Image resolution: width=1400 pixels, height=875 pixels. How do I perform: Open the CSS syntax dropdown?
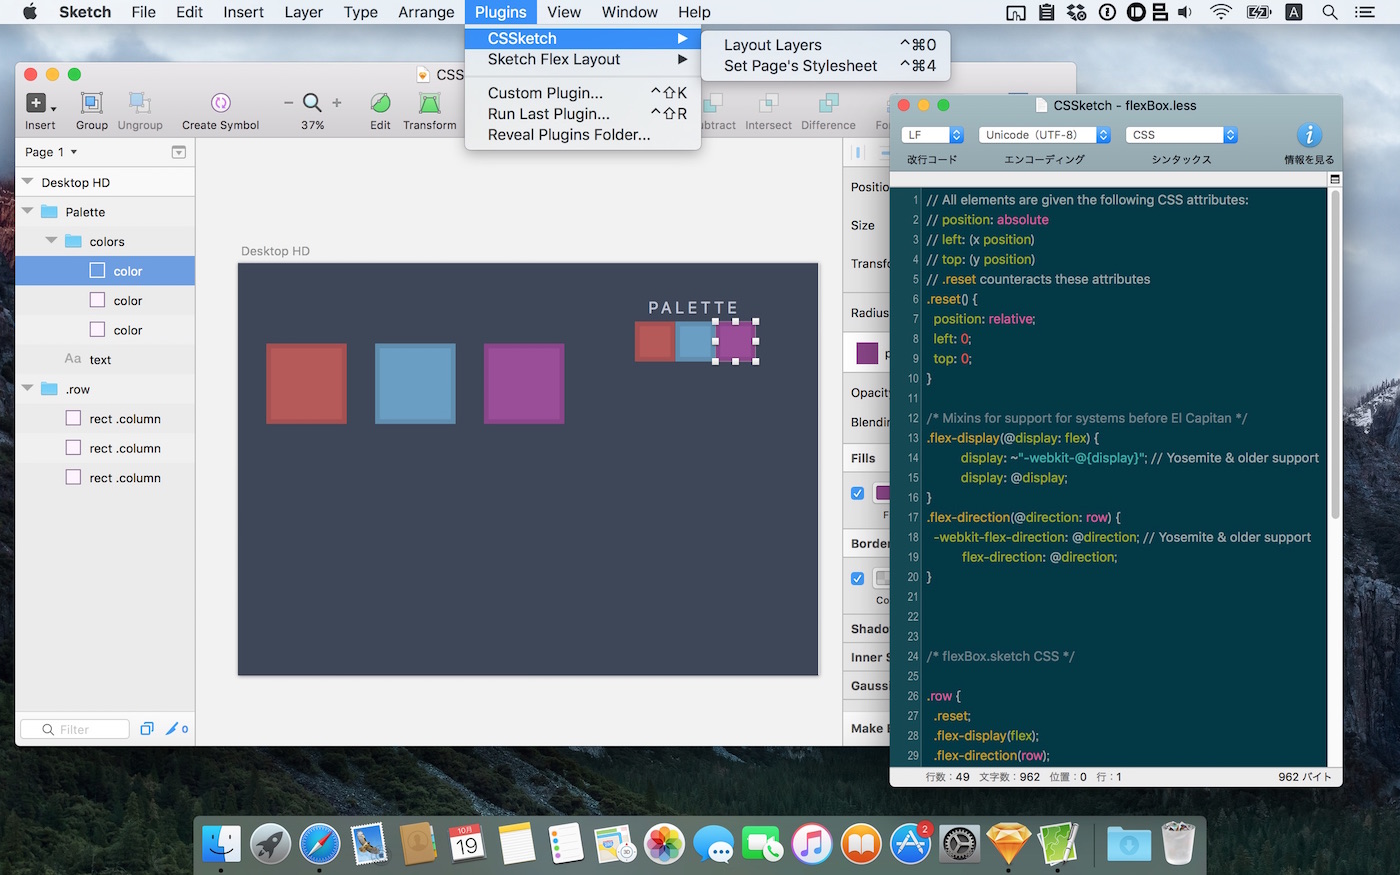point(1181,135)
